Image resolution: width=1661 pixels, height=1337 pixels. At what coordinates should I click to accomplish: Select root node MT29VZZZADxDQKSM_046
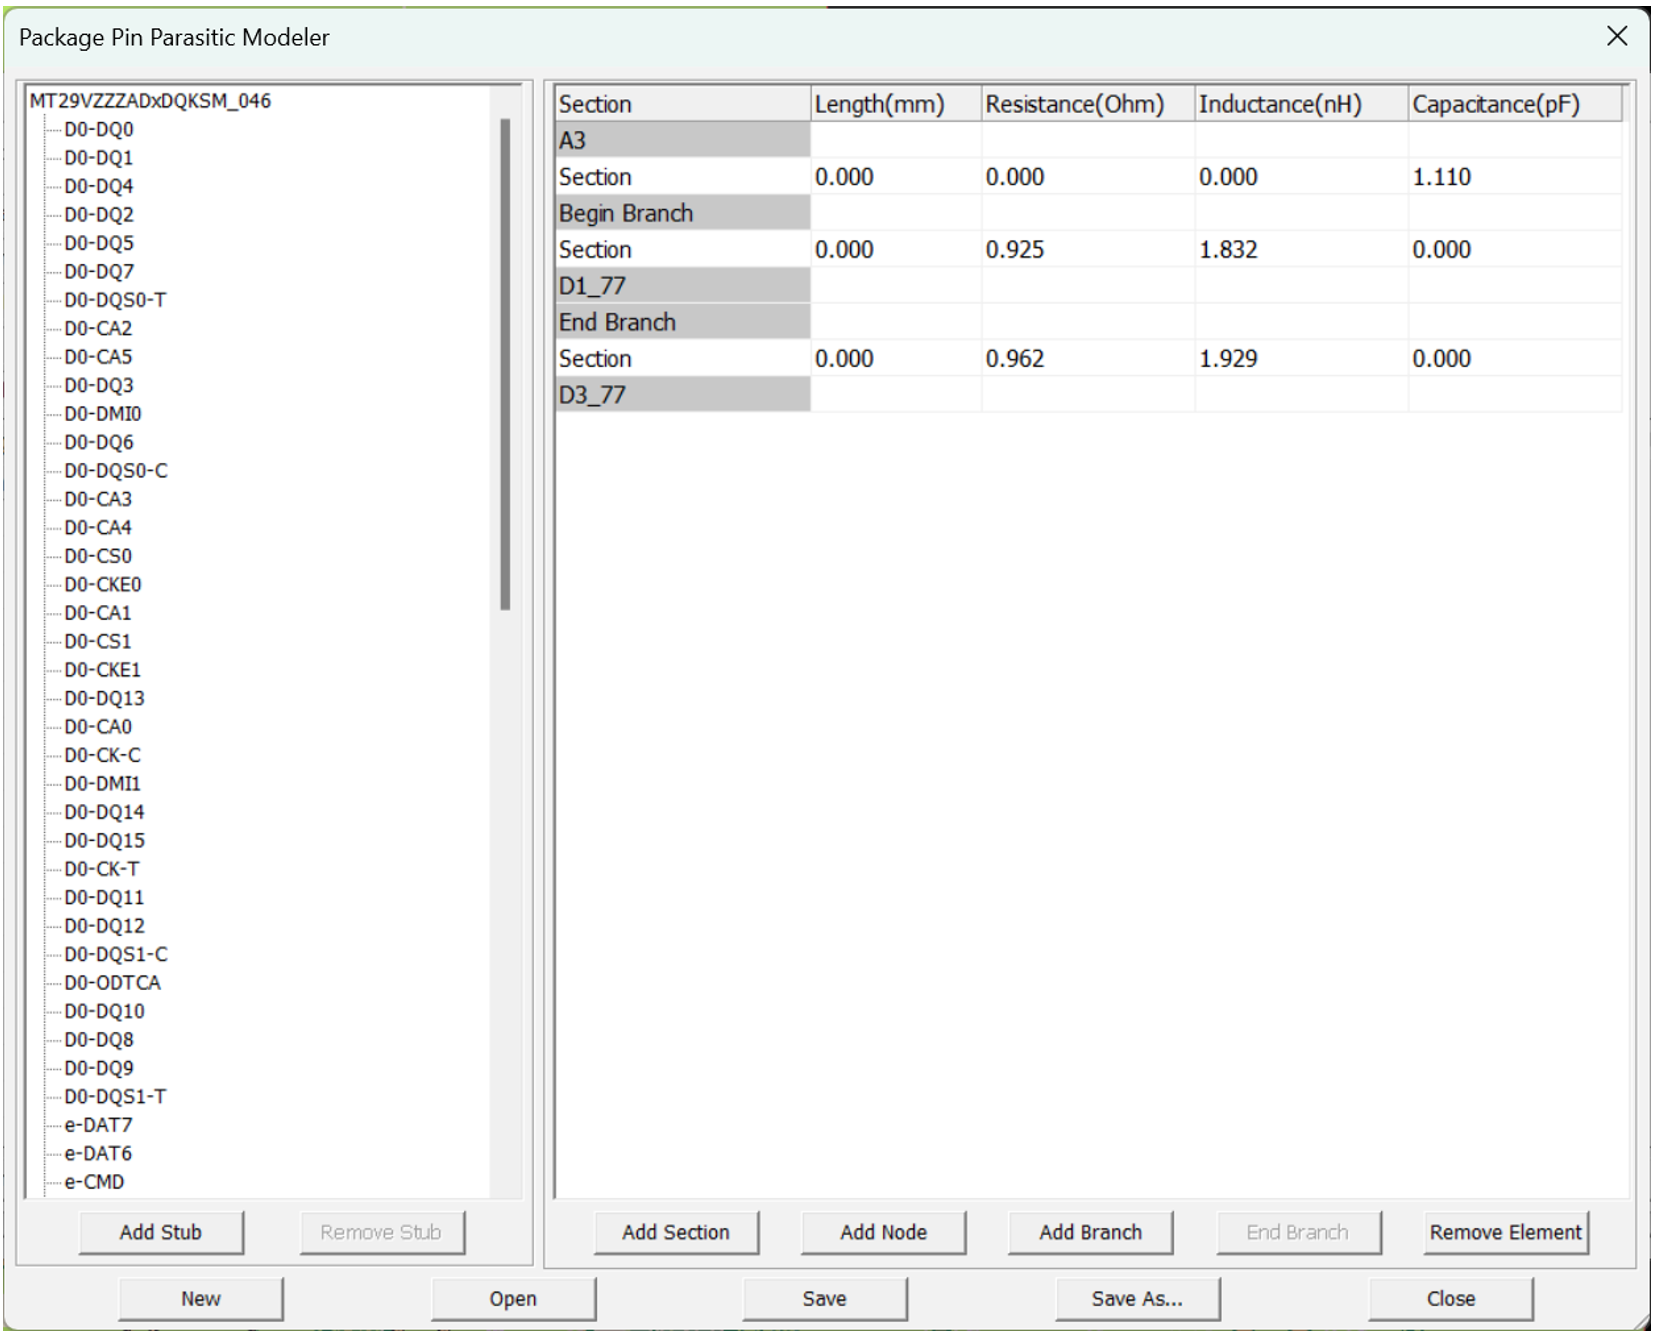pyautogui.click(x=150, y=101)
